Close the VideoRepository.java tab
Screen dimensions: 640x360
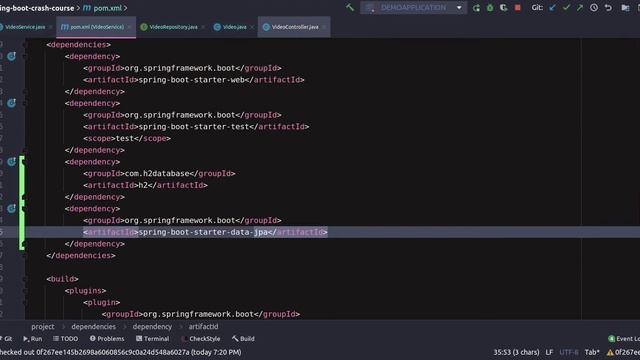click(x=203, y=27)
